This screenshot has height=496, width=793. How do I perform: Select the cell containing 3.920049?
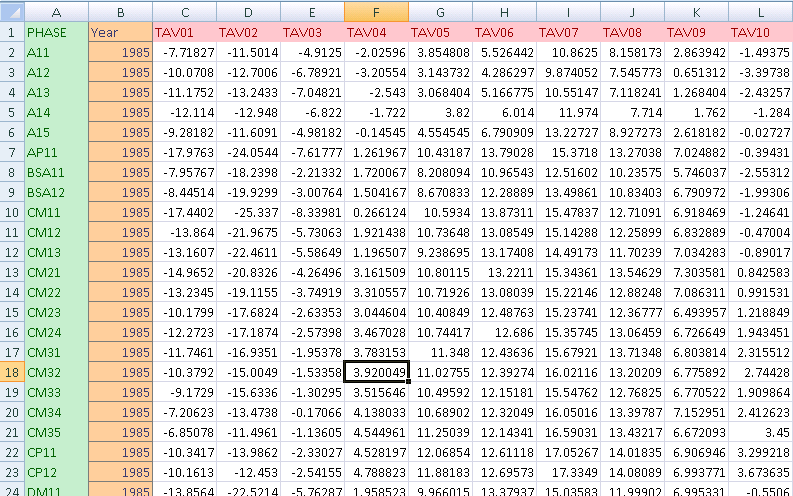[375, 372]
